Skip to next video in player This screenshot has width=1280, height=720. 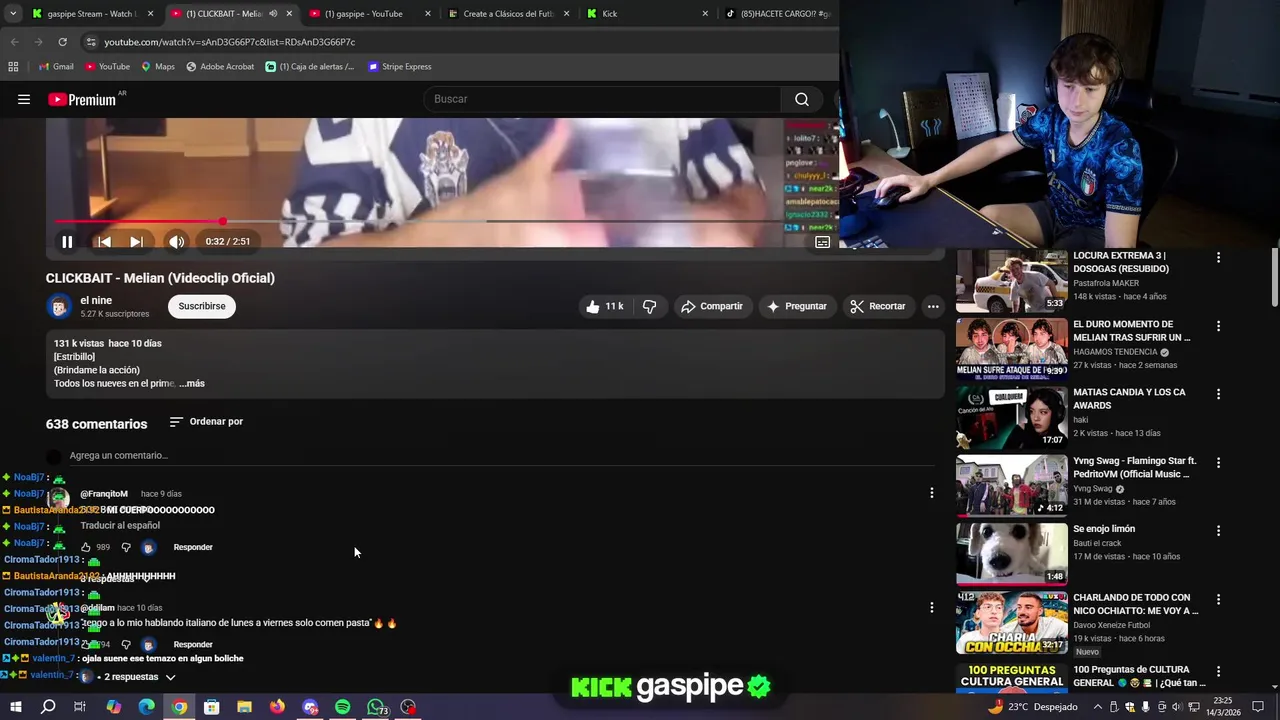[x=136, y=241]
